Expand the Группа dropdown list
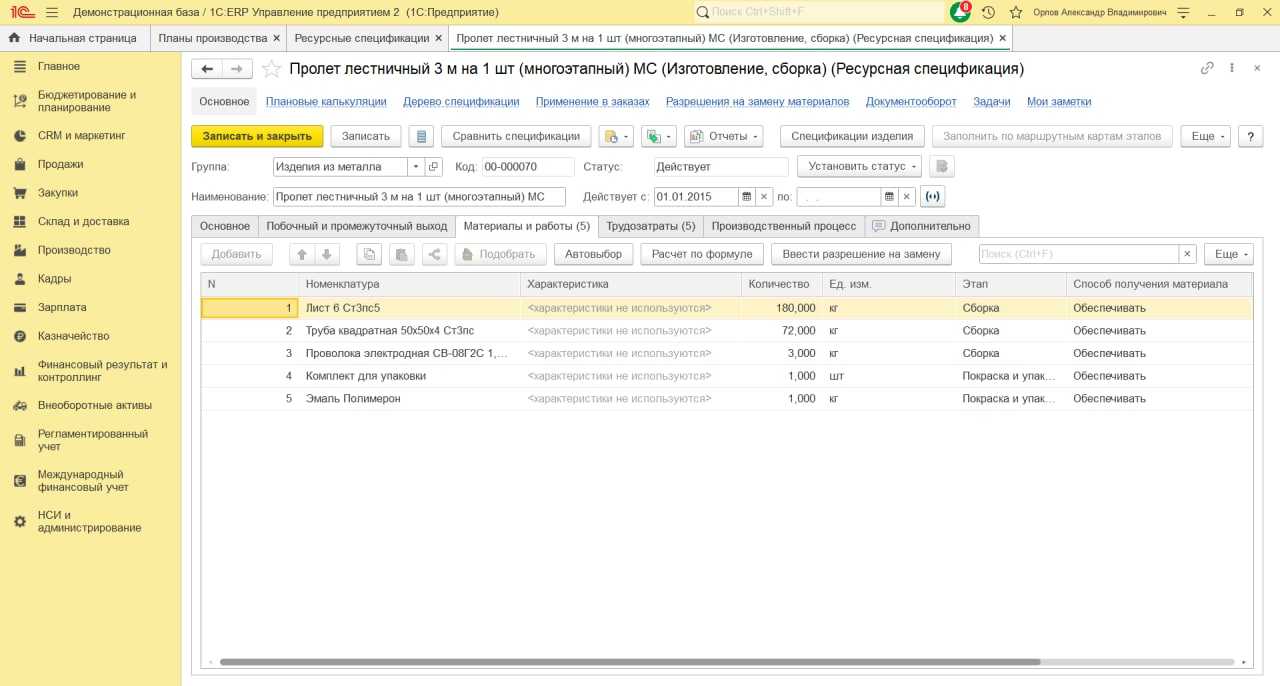The image size is (1280, 686). pos(415,167)
